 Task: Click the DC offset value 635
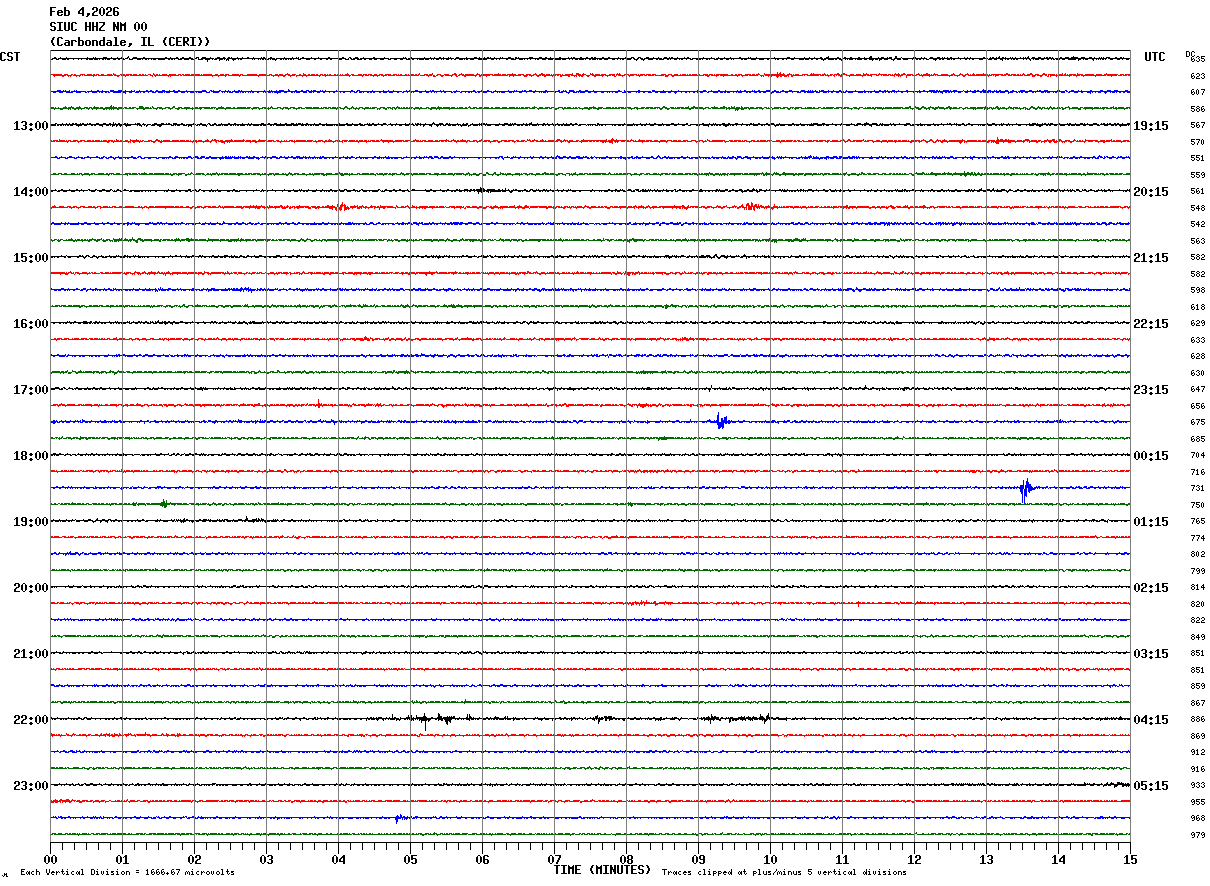pyautogui.click(x=1198, y=59)
